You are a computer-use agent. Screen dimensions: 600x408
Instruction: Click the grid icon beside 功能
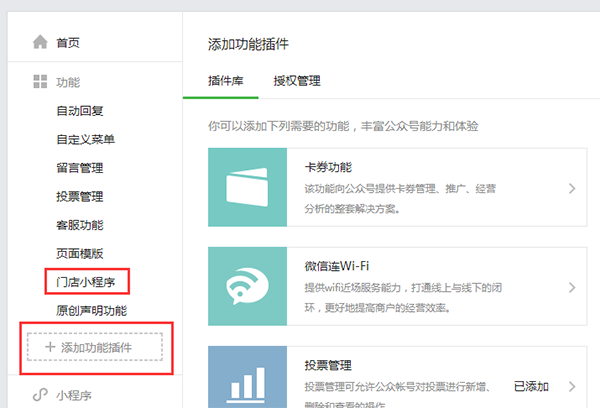coord(40,82)
